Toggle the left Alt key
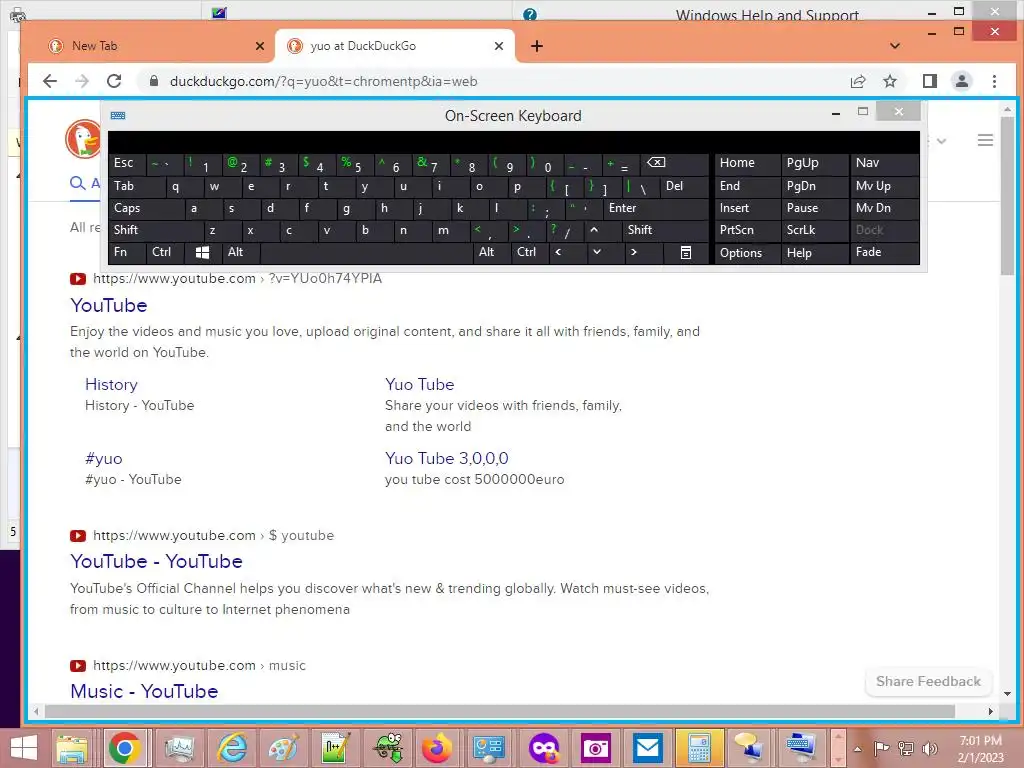Image resolution: width=1024 pixels, height=768 pixels. (240, 252)
